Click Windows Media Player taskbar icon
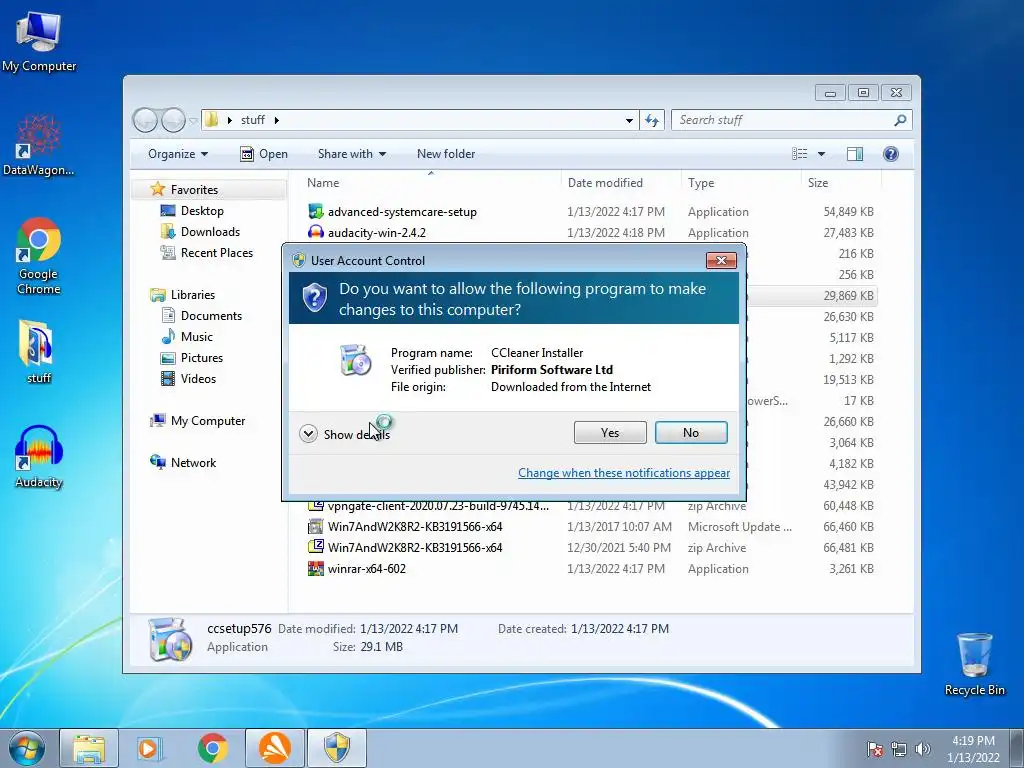Viewport: 1024px width, 768px height. pos(149,748)
